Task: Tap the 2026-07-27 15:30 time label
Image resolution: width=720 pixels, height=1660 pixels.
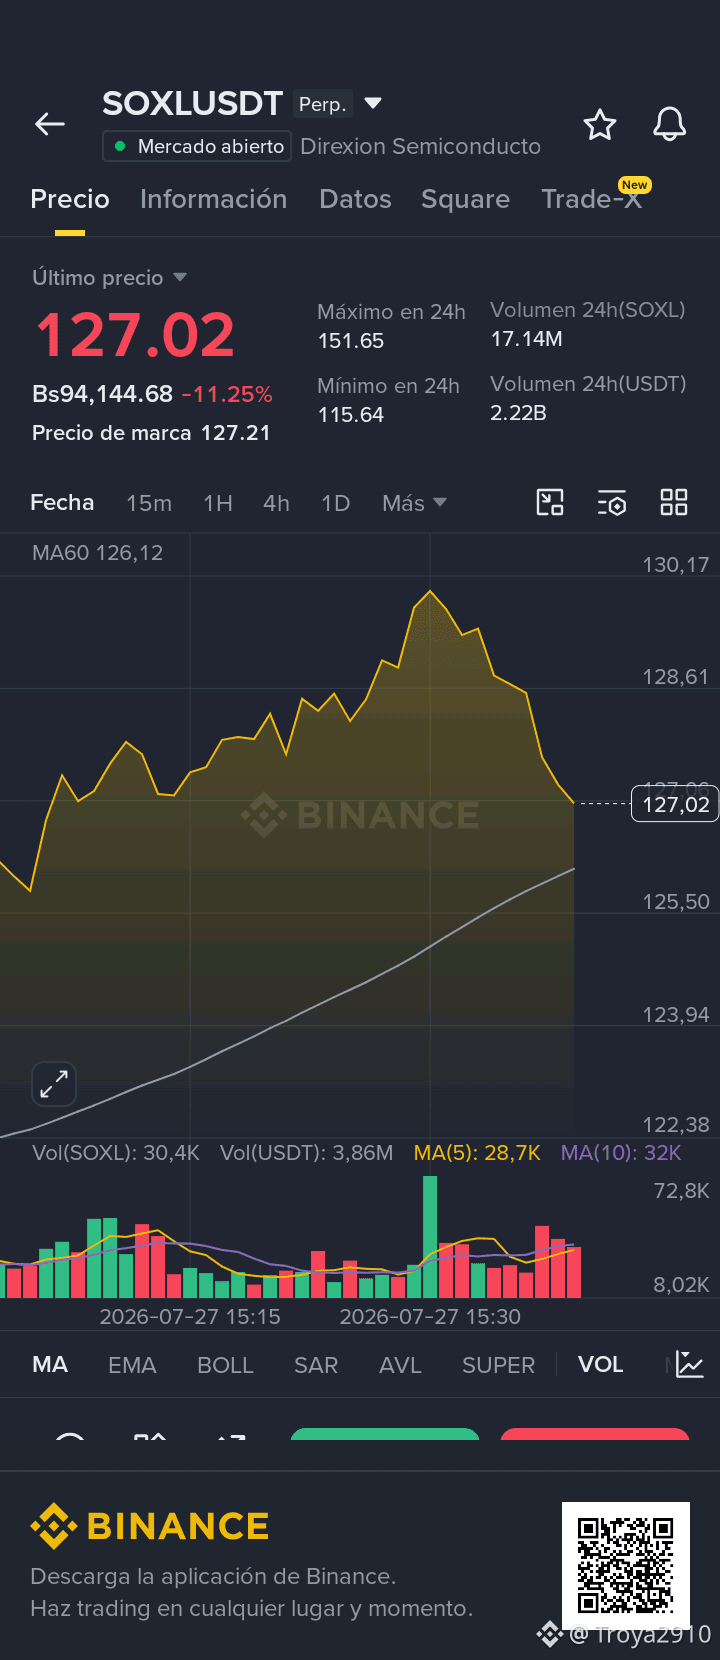Action: coord(430,1317)
